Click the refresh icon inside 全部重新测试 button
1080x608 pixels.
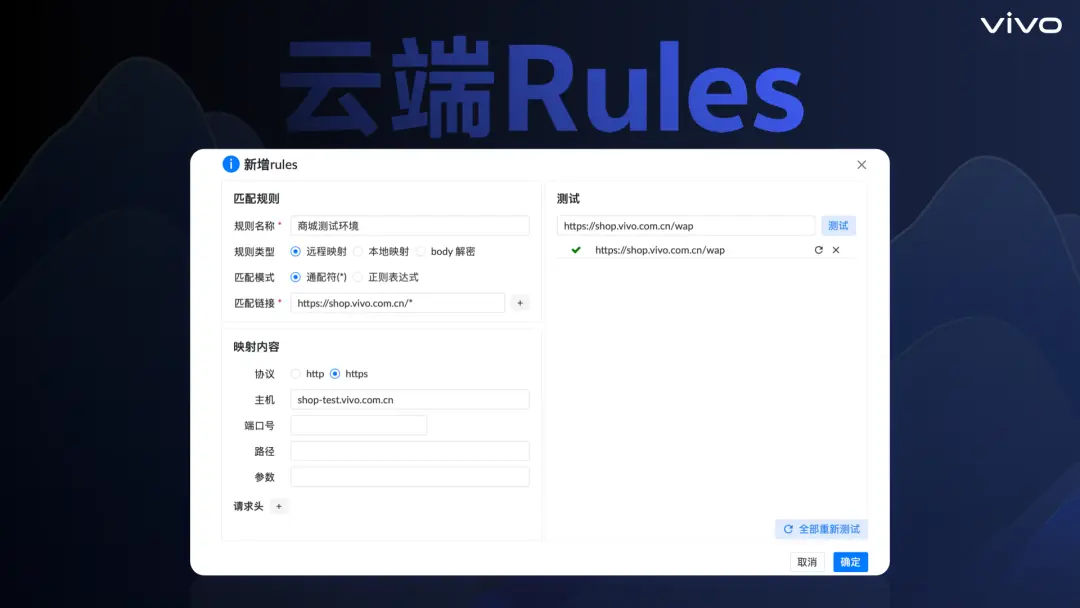click(786, 529)
